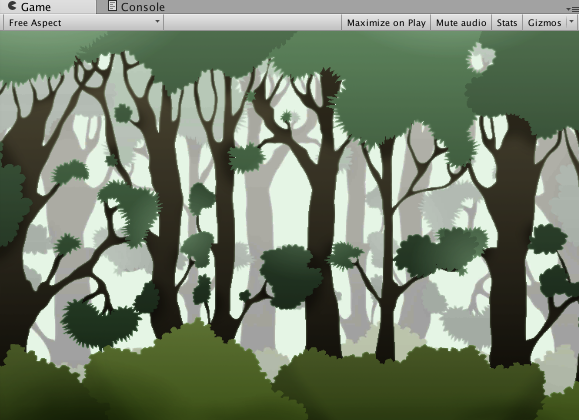Open the Gizmos dropdown arrow

click(572, 22)
